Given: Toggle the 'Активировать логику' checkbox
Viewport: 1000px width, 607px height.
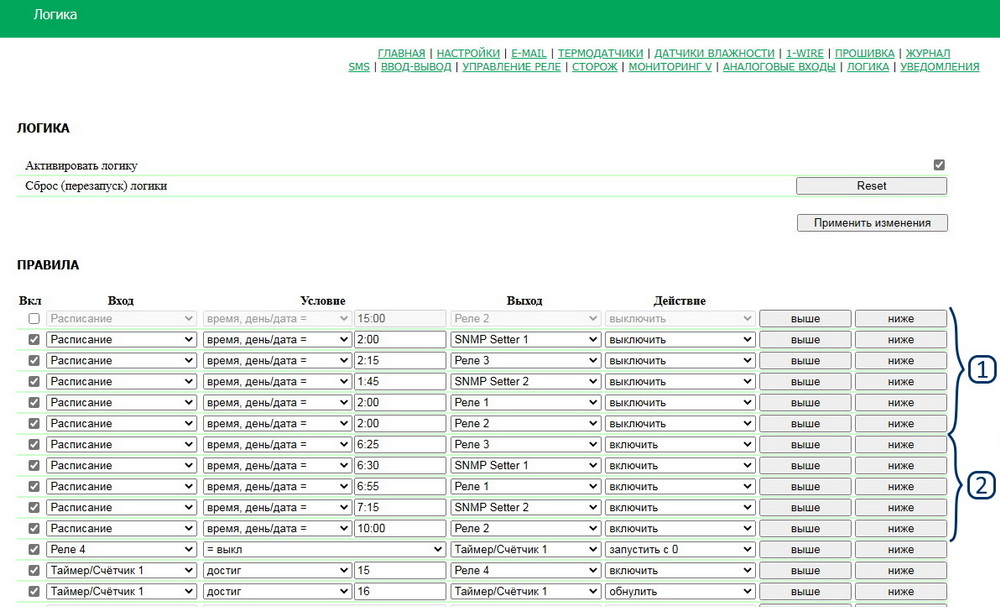Looking at the screenshot, I should point(938,165).
